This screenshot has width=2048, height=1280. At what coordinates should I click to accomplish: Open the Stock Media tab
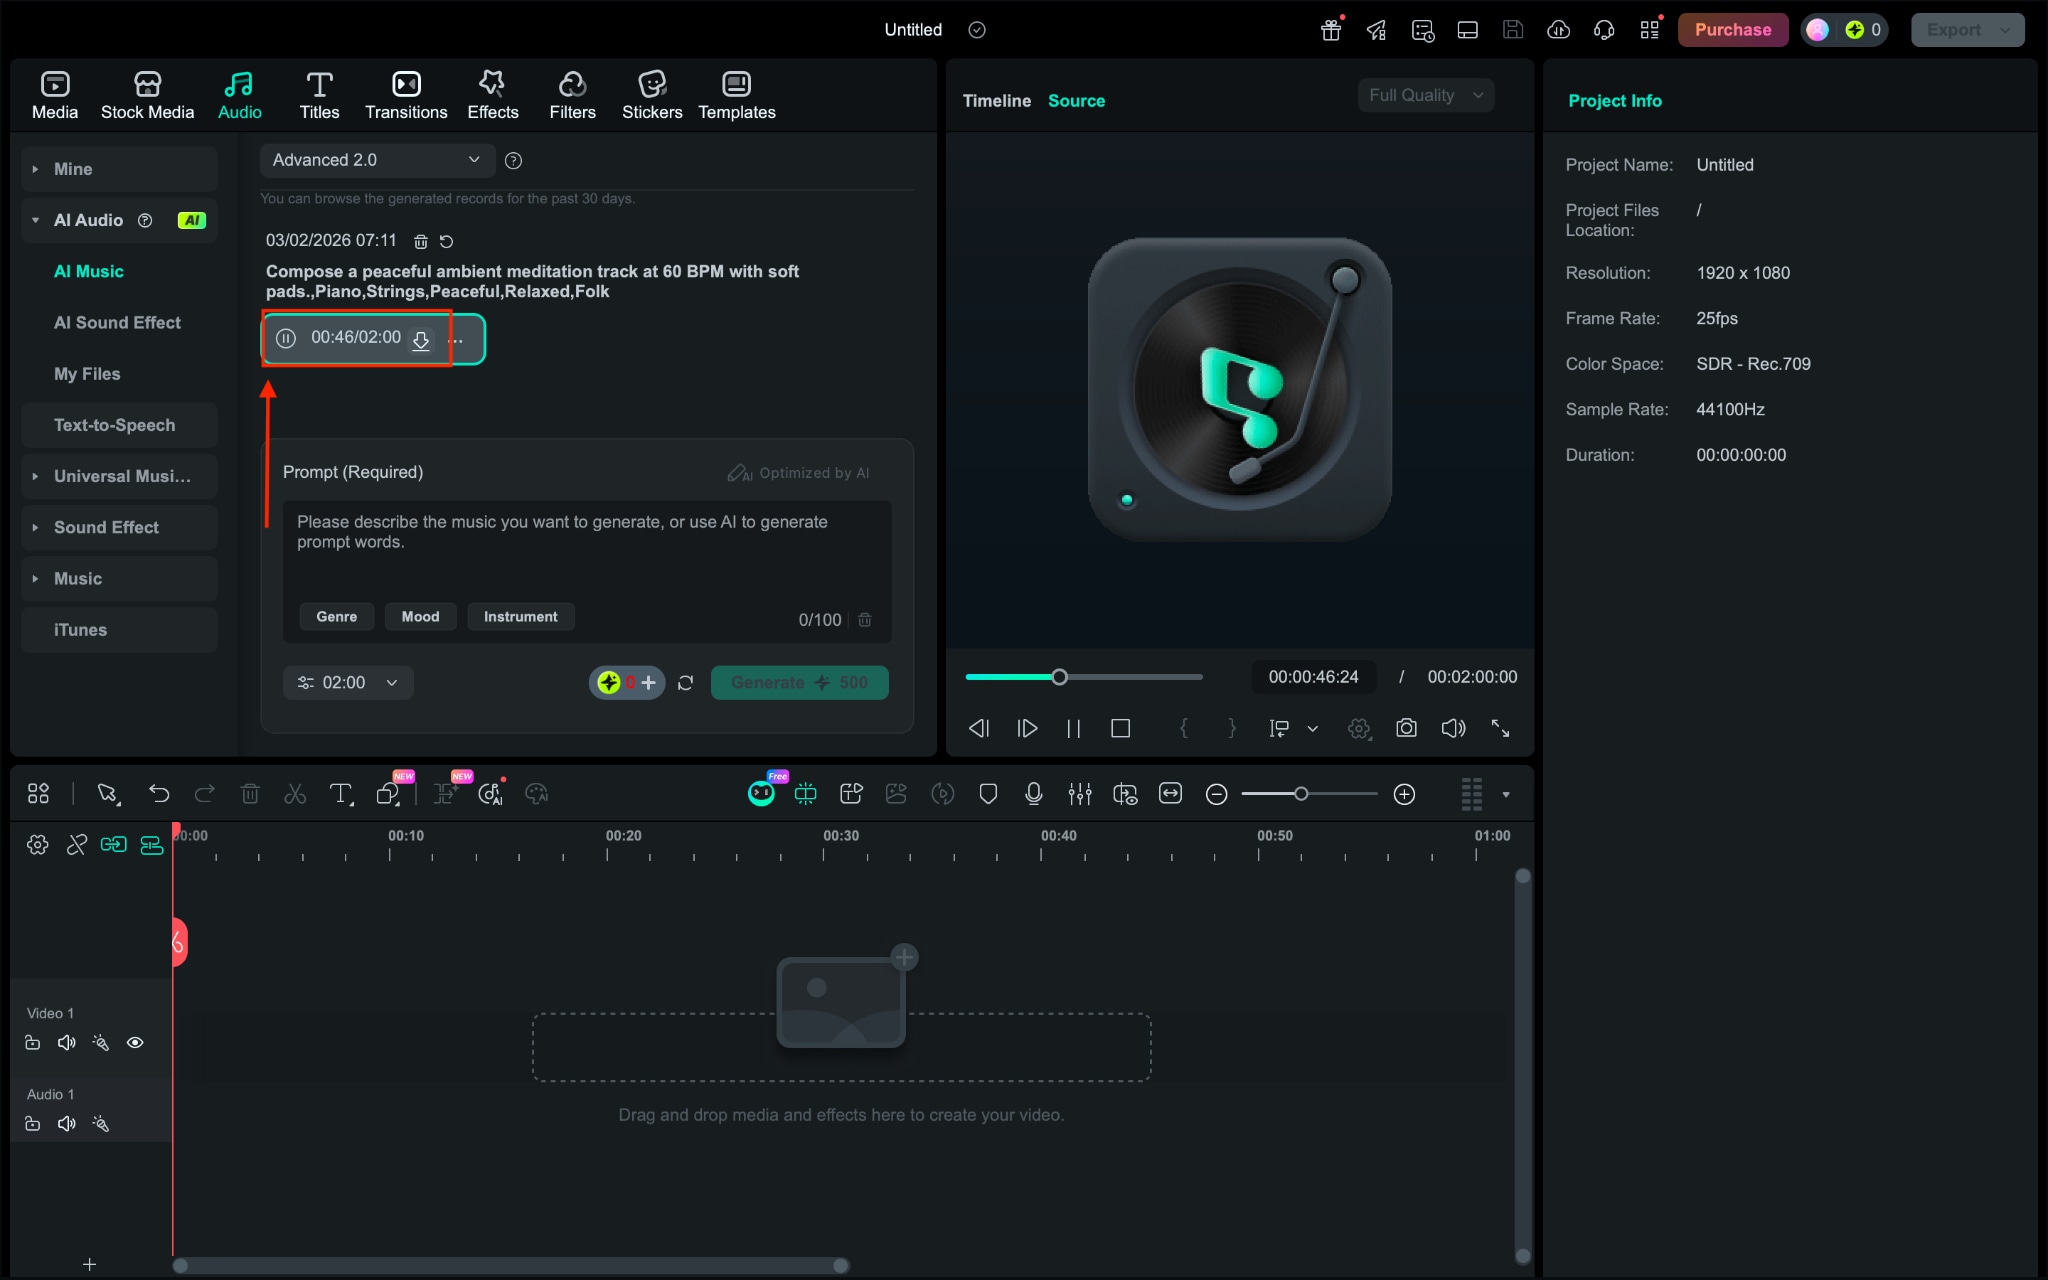(x=147, y=96)
